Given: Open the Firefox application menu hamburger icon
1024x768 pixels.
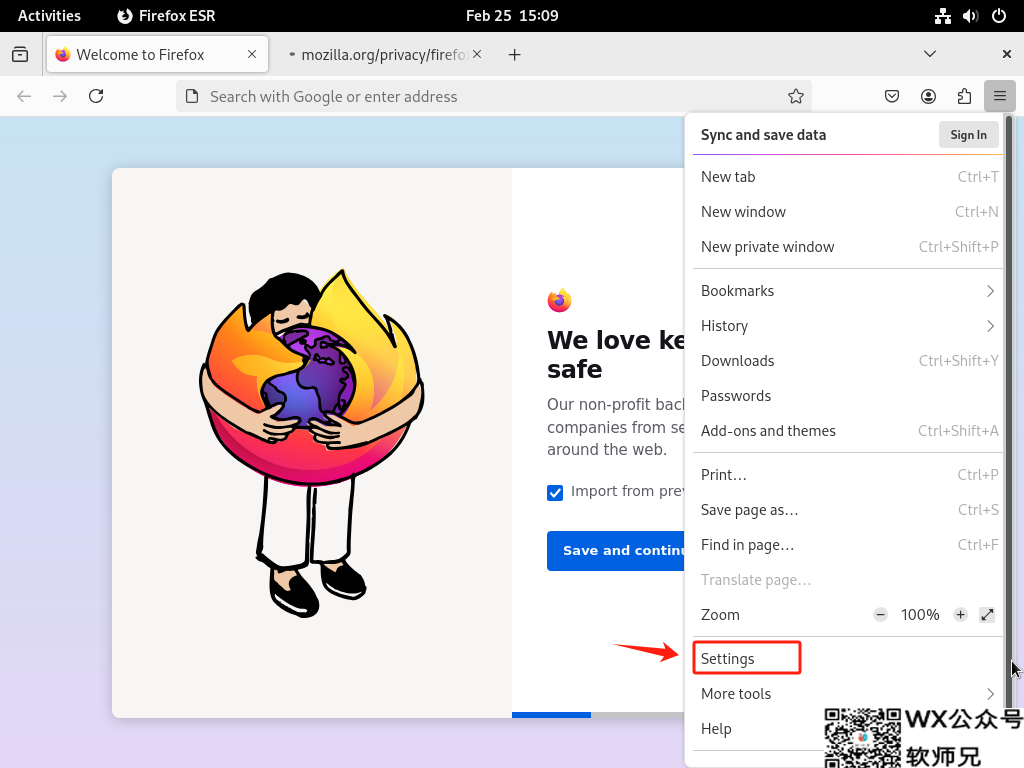Looking at the screenshot, I should click(x=999, y=97).
